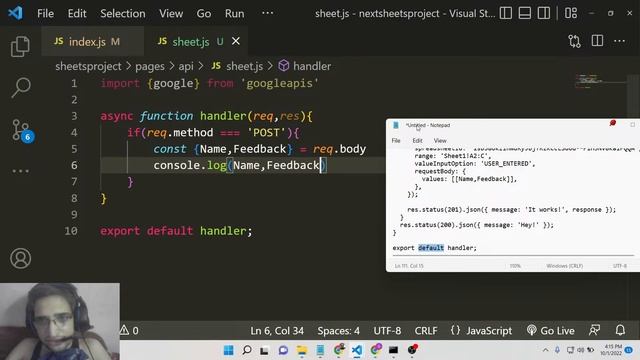Toggle the primary side bar layout button
640x360 pixels.
click(x=506, y=13)
